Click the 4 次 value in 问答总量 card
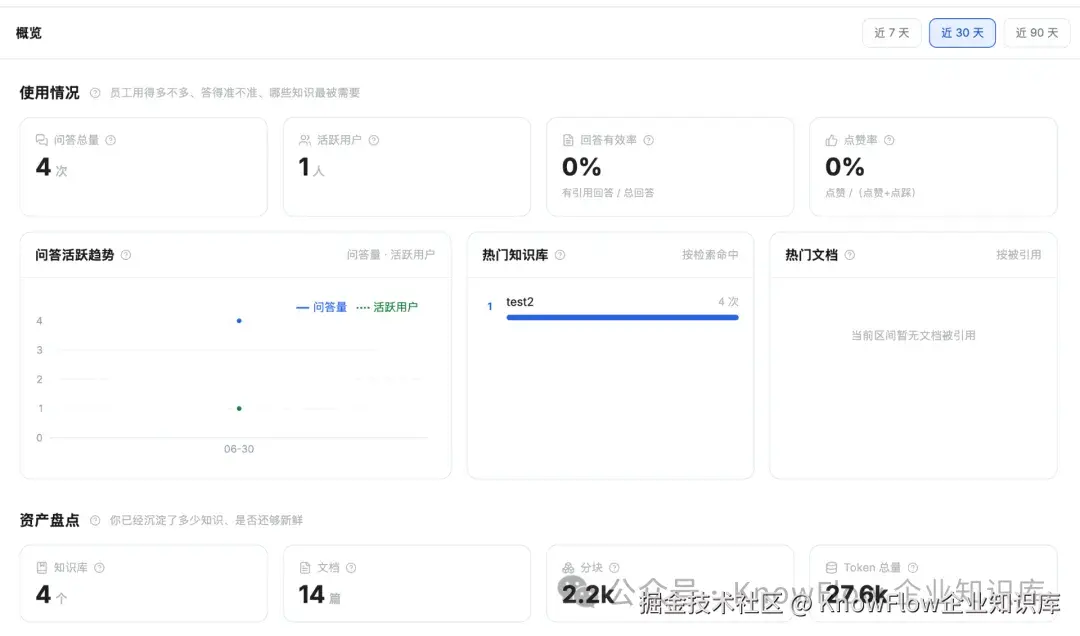Viewport: 1080px width, 636px height. [52, 167]
